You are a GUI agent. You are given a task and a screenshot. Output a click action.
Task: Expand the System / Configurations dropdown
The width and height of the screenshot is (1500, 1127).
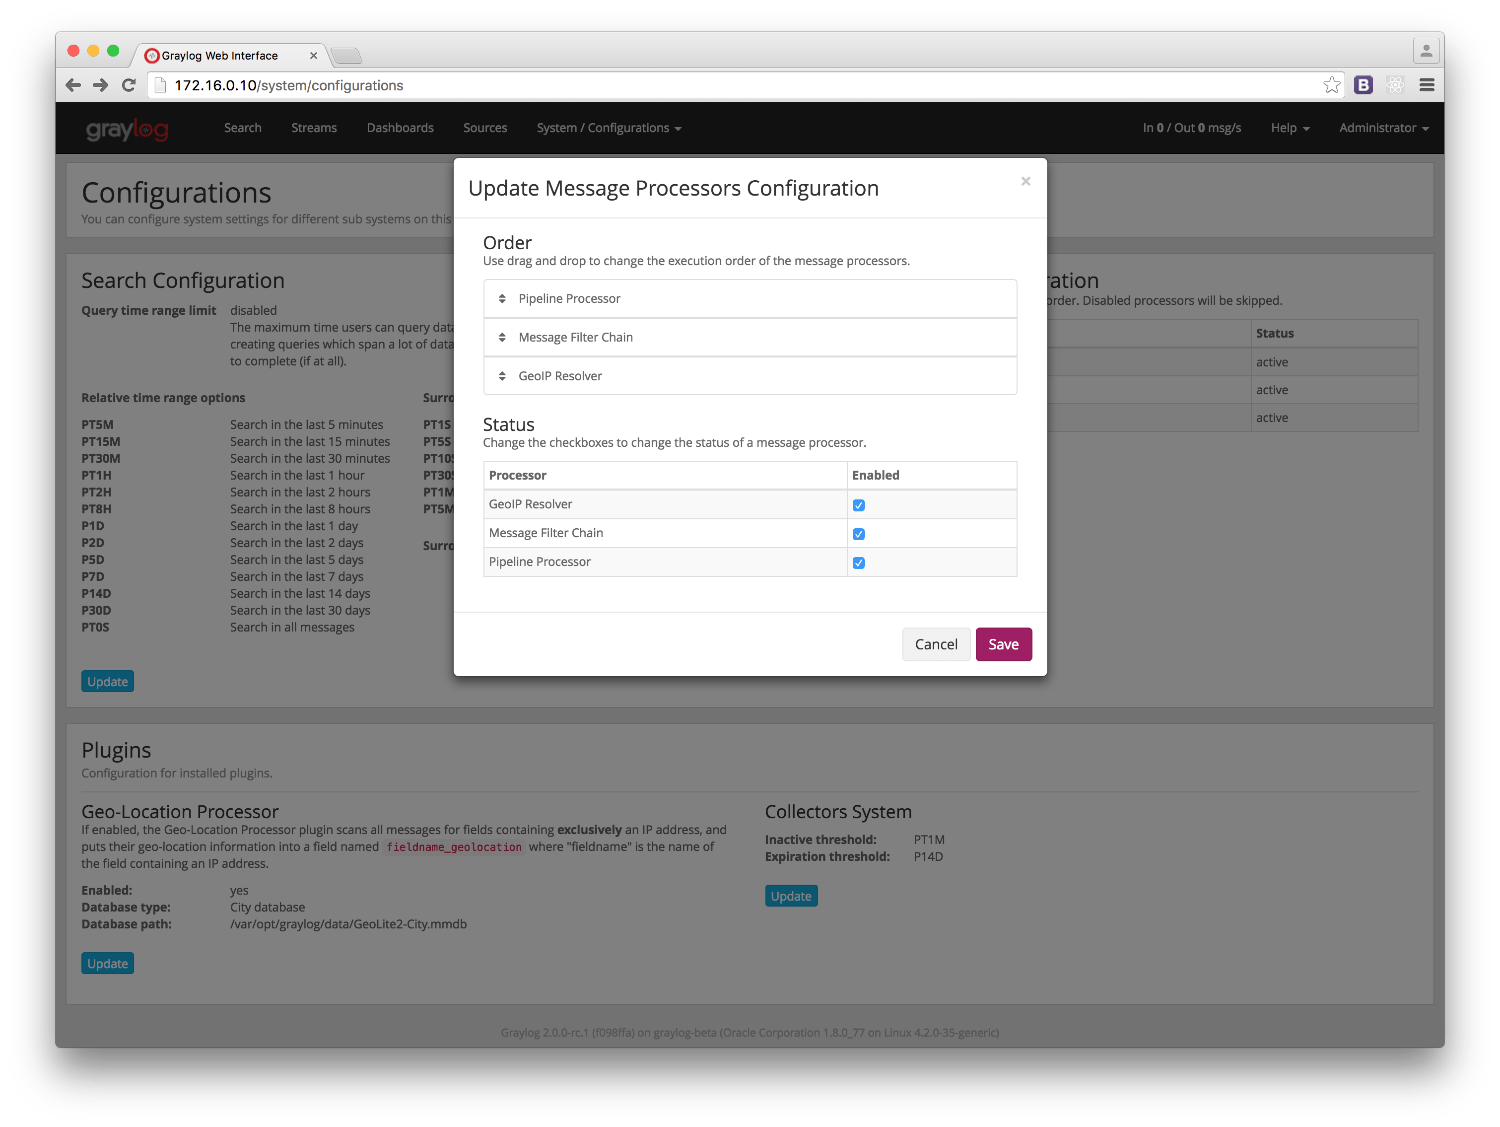click(x=609, y=128)
